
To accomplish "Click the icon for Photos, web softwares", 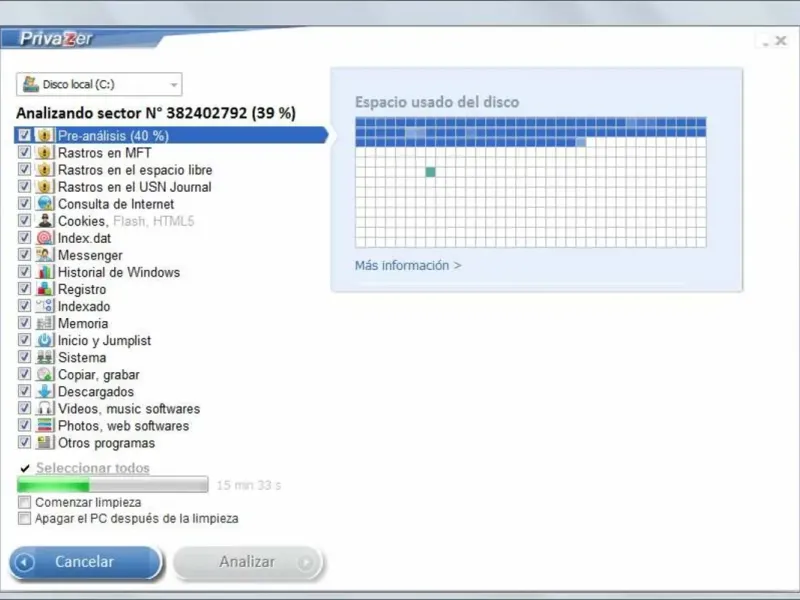I will coord(44,426).
